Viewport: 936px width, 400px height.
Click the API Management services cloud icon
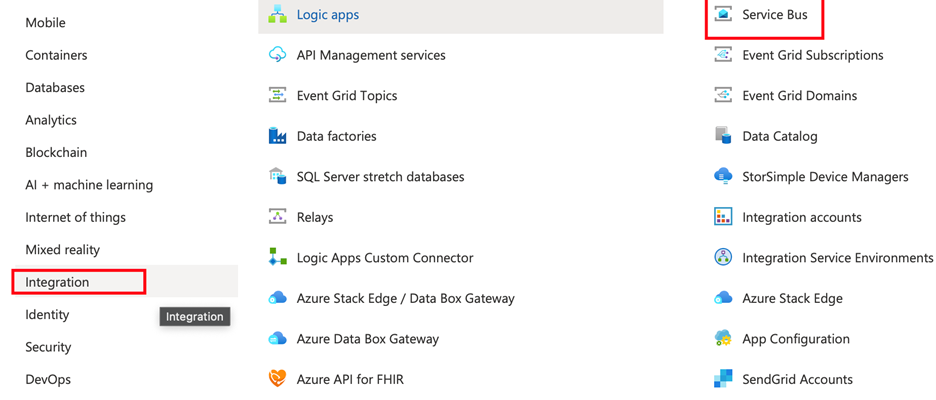(x=278, y=55)
